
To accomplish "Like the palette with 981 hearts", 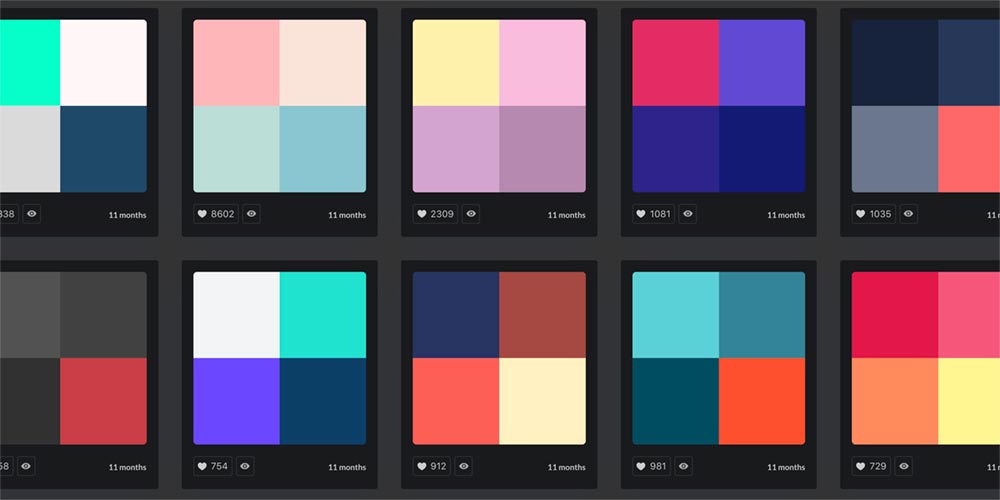I will pos(652,466).
